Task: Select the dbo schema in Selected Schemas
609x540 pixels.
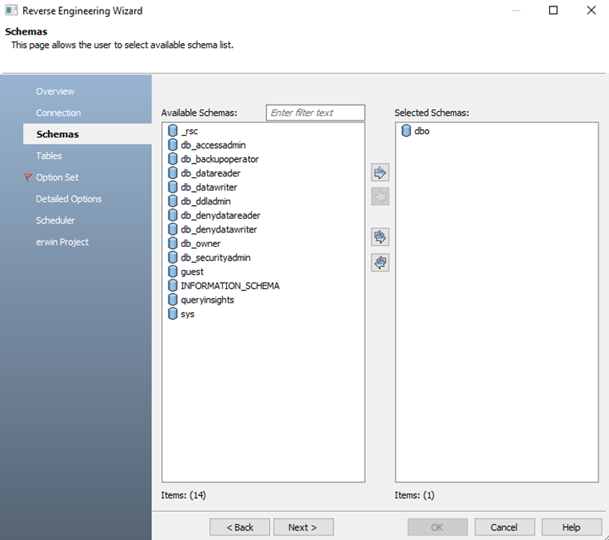Action: coord(422,131)
